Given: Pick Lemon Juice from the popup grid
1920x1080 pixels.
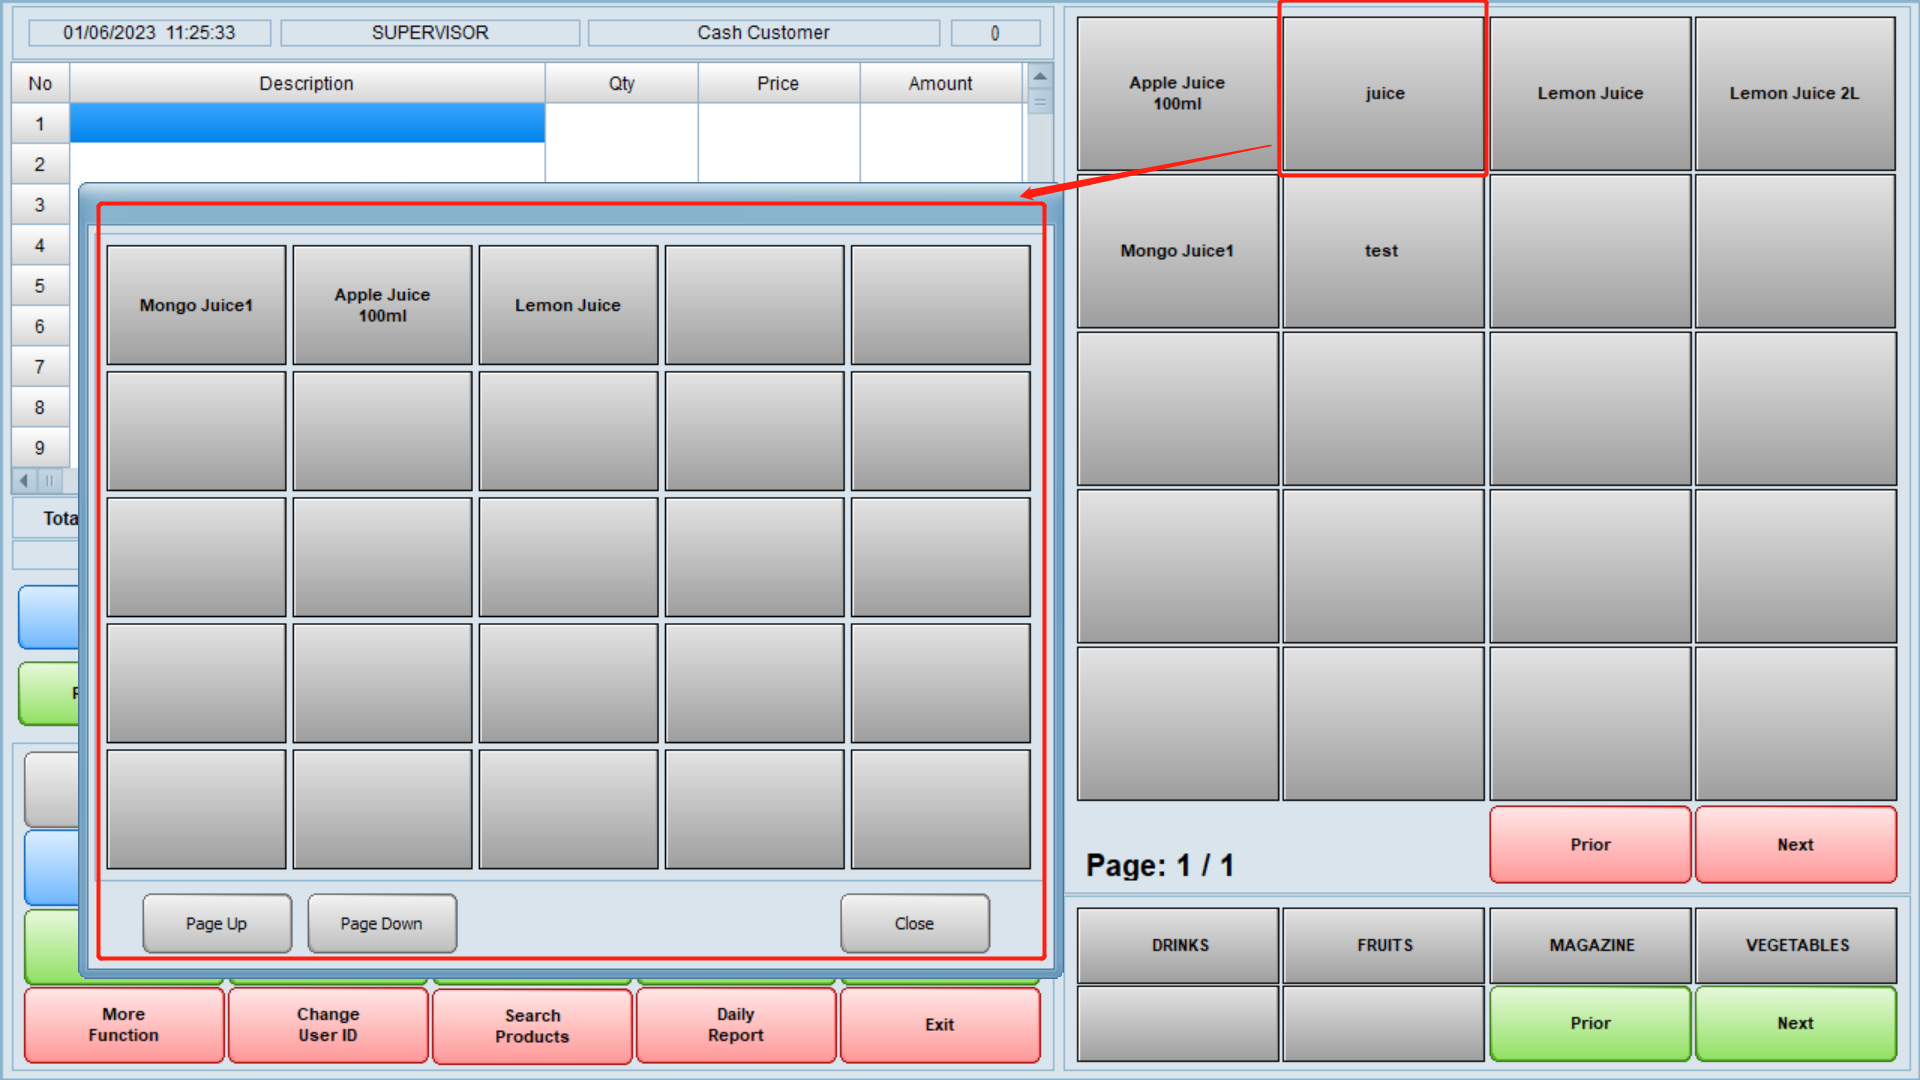Looking at the screenshot, I should pos(568,304).
